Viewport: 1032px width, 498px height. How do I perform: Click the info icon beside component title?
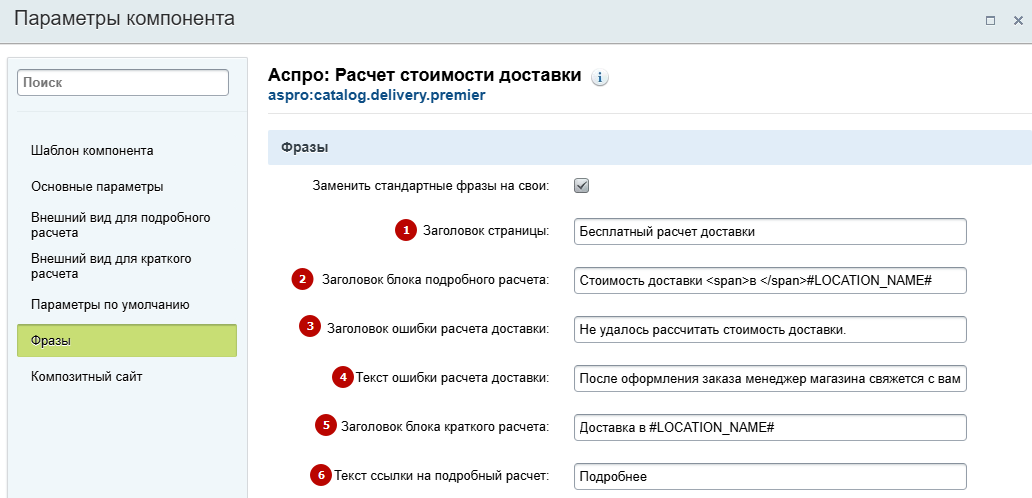[x=600, y=78]
